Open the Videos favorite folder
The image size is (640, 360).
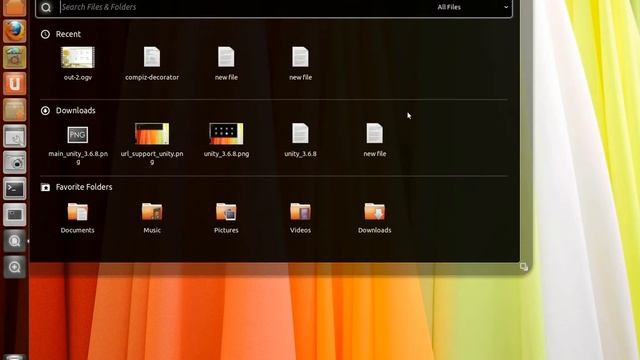tap(300, 218)
